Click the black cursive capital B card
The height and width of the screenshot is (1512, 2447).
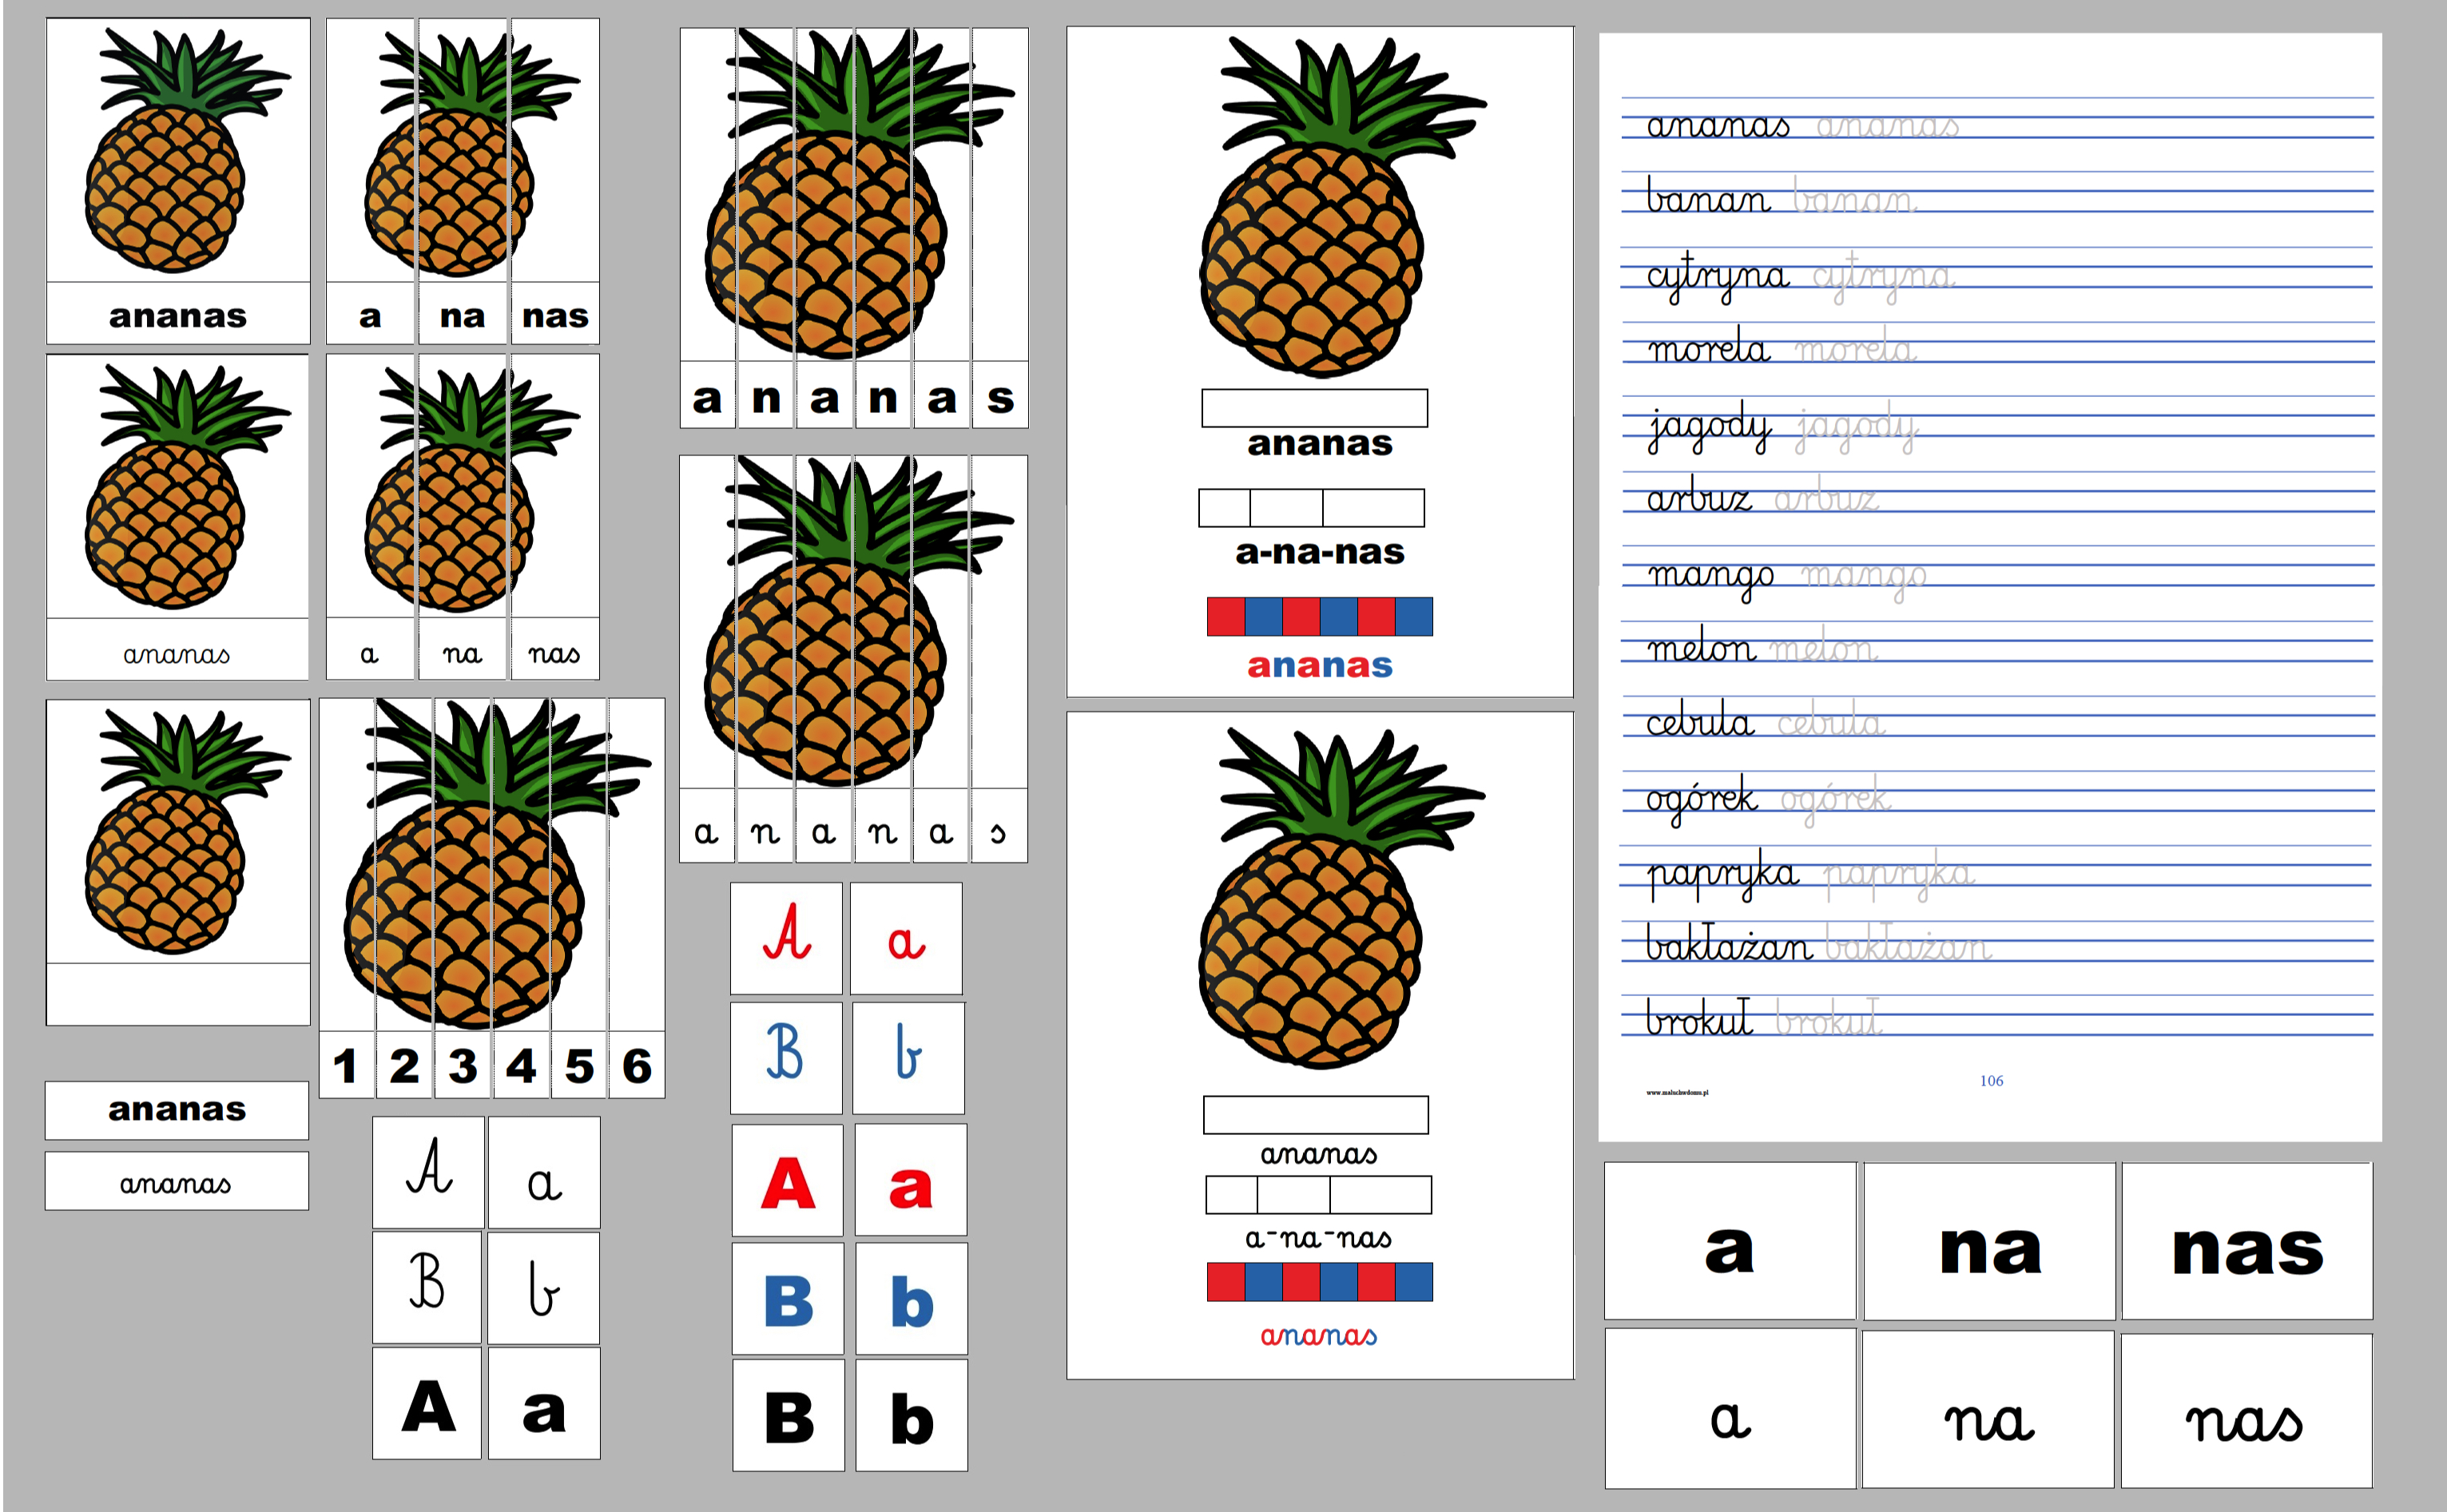tap(428, 1287)
